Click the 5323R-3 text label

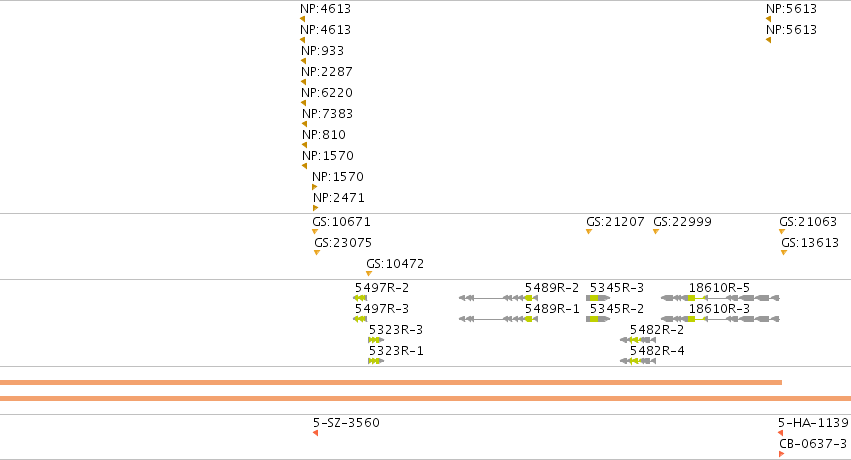click(x=396, y=330)
